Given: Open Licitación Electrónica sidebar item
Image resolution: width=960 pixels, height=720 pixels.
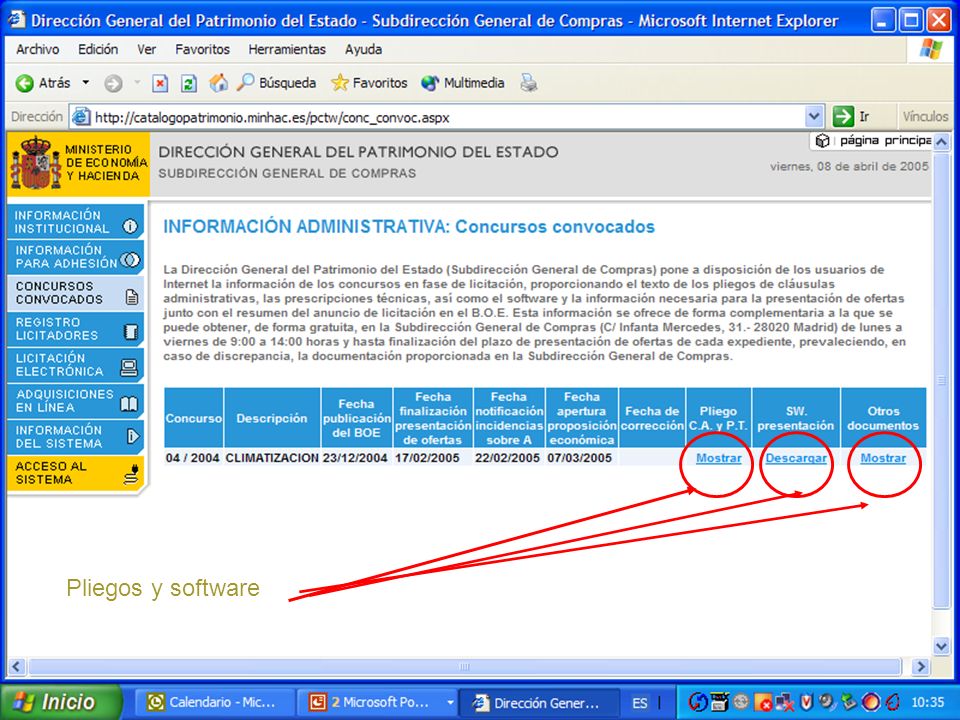Looking at the screenshot, I should (76, 365).
